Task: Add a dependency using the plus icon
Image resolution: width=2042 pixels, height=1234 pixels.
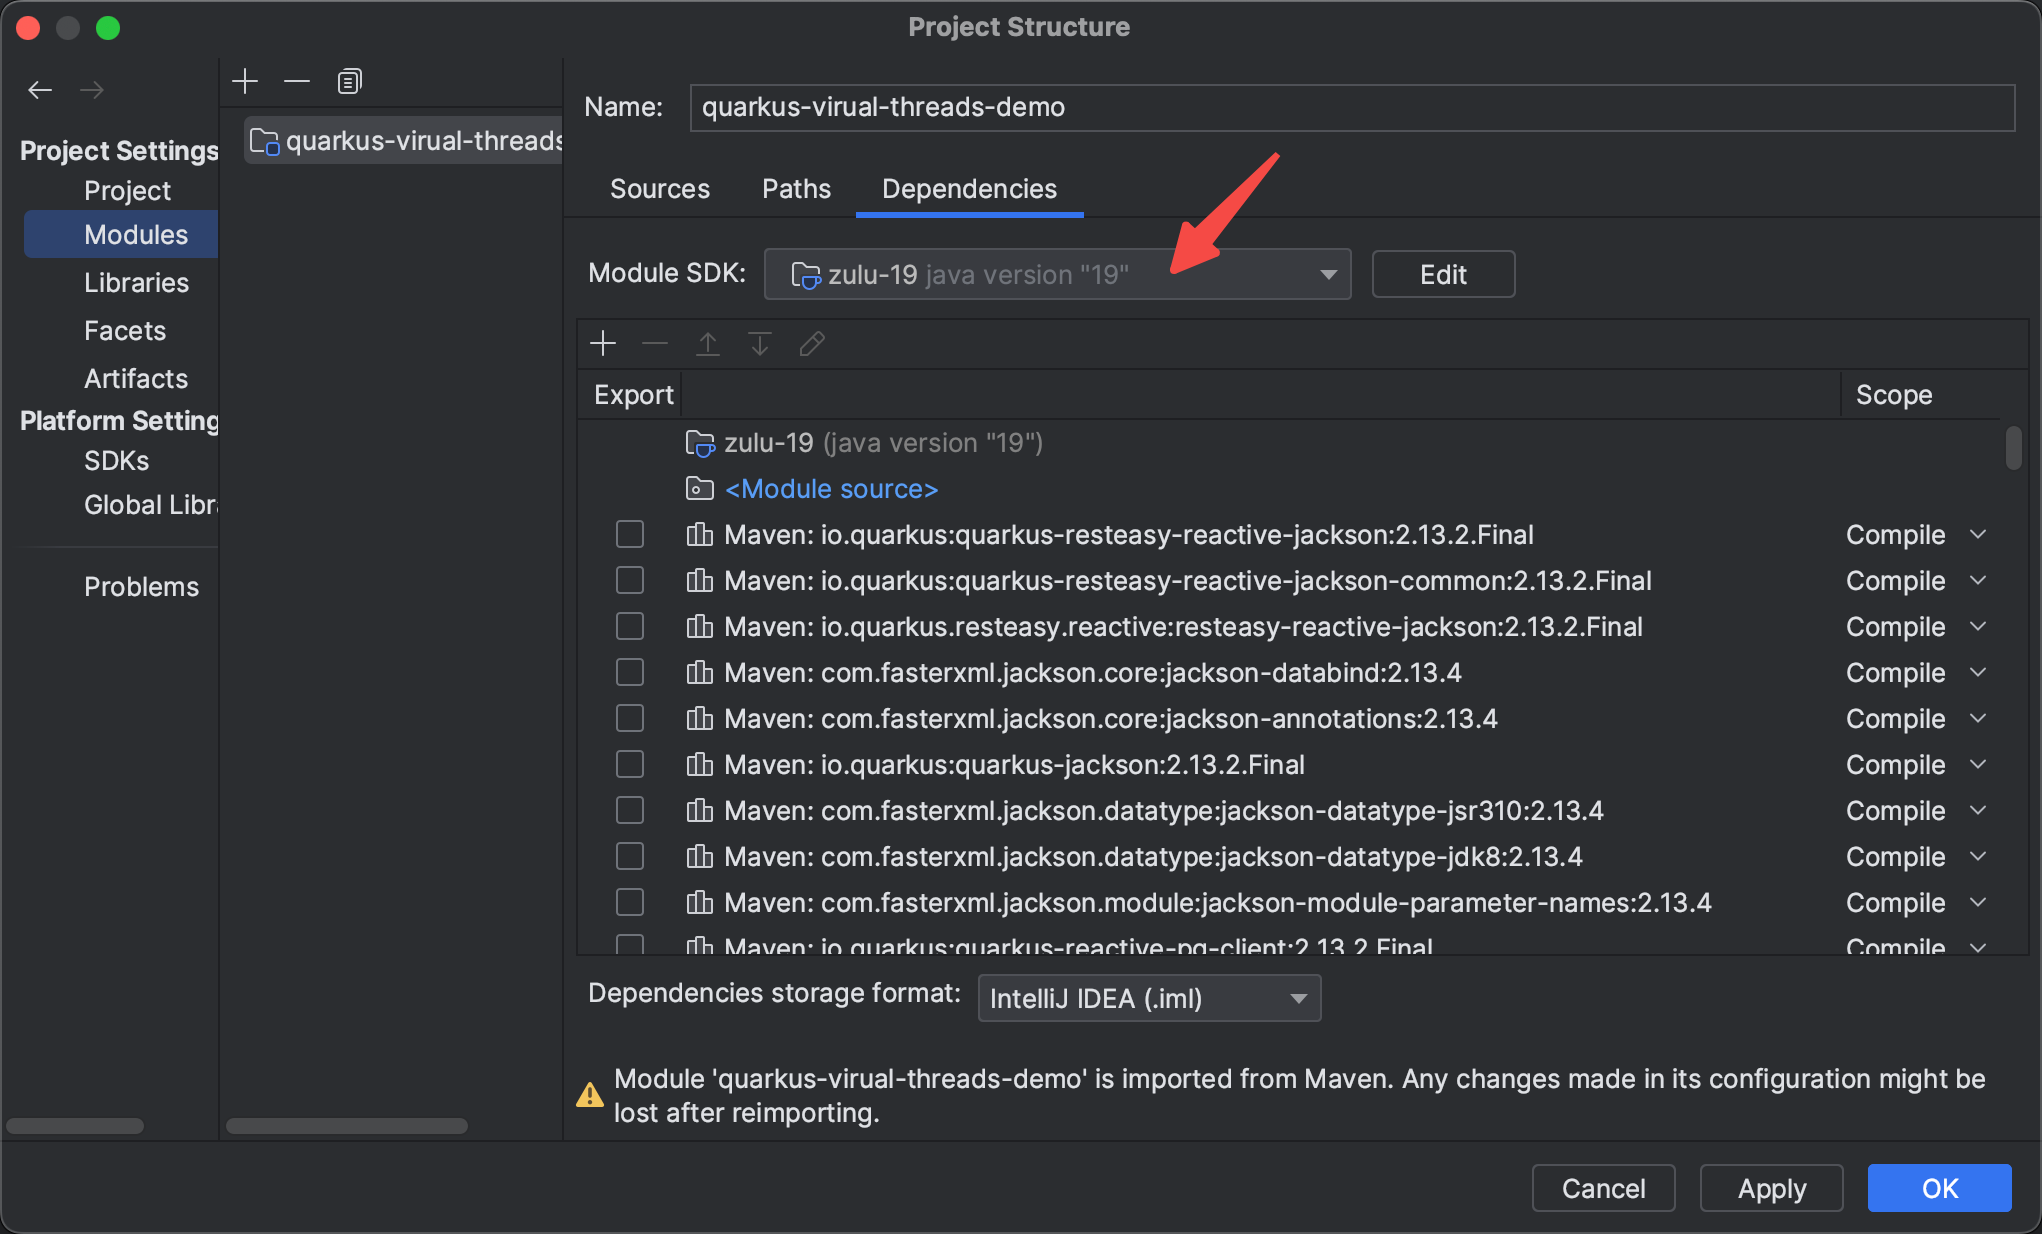Action: point(603,344)
